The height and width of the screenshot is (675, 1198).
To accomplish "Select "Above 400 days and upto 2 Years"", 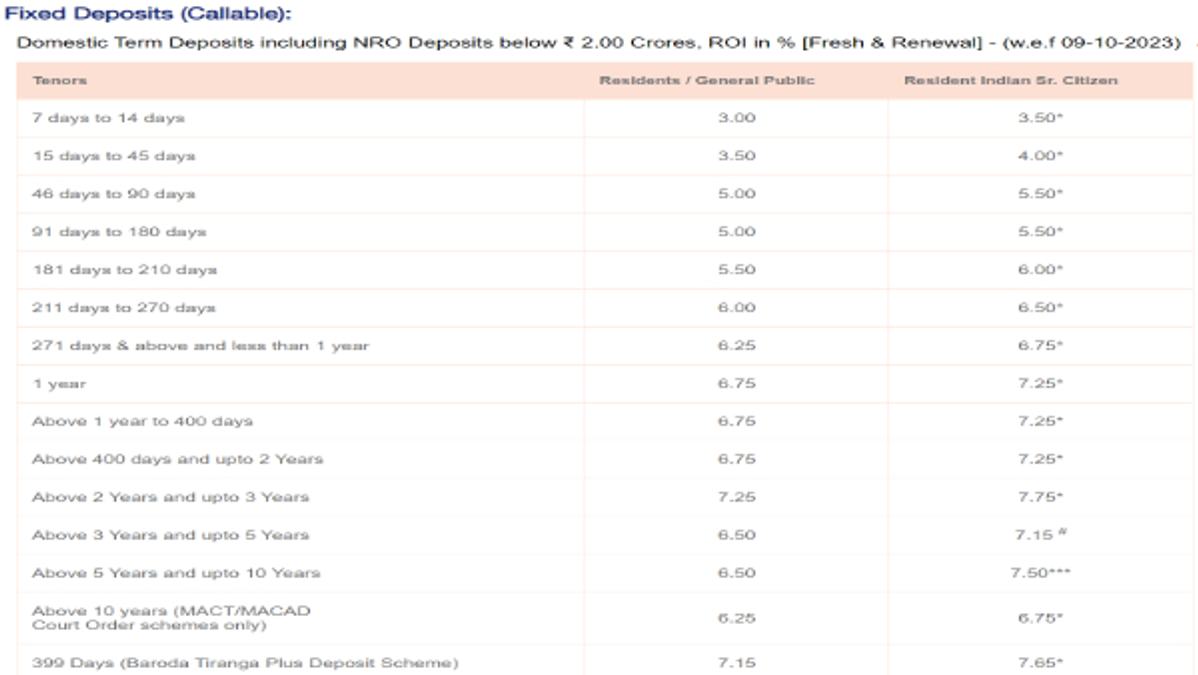I will [177, 459].
